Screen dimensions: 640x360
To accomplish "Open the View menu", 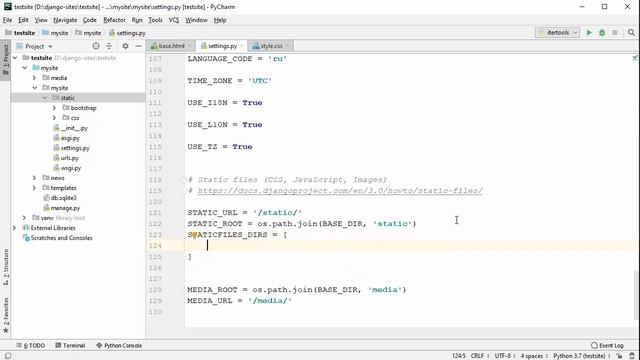I will click(41, 20).
